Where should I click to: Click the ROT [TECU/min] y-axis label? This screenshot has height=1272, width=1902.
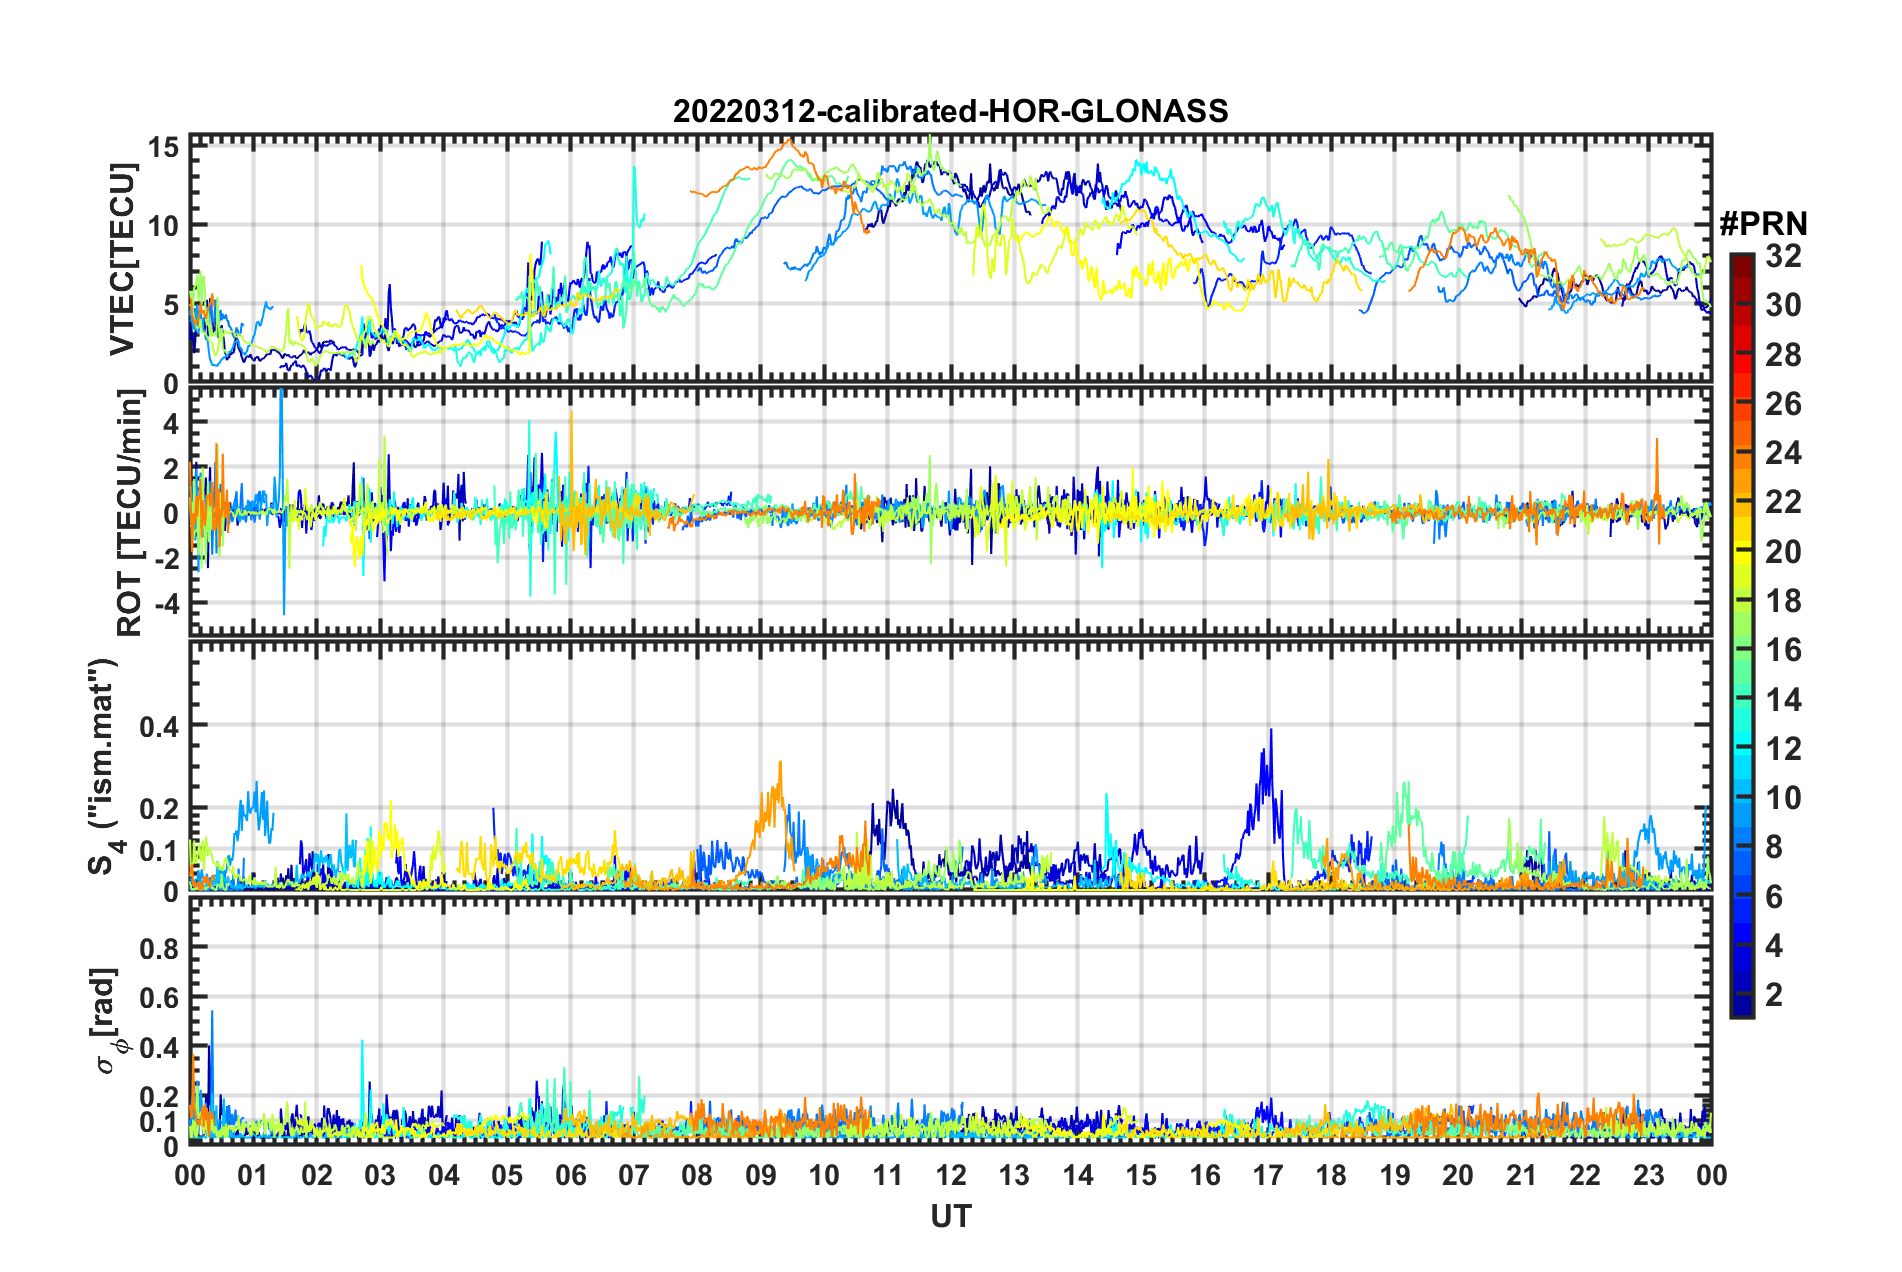pyautogui.click(x=130, y=513)
